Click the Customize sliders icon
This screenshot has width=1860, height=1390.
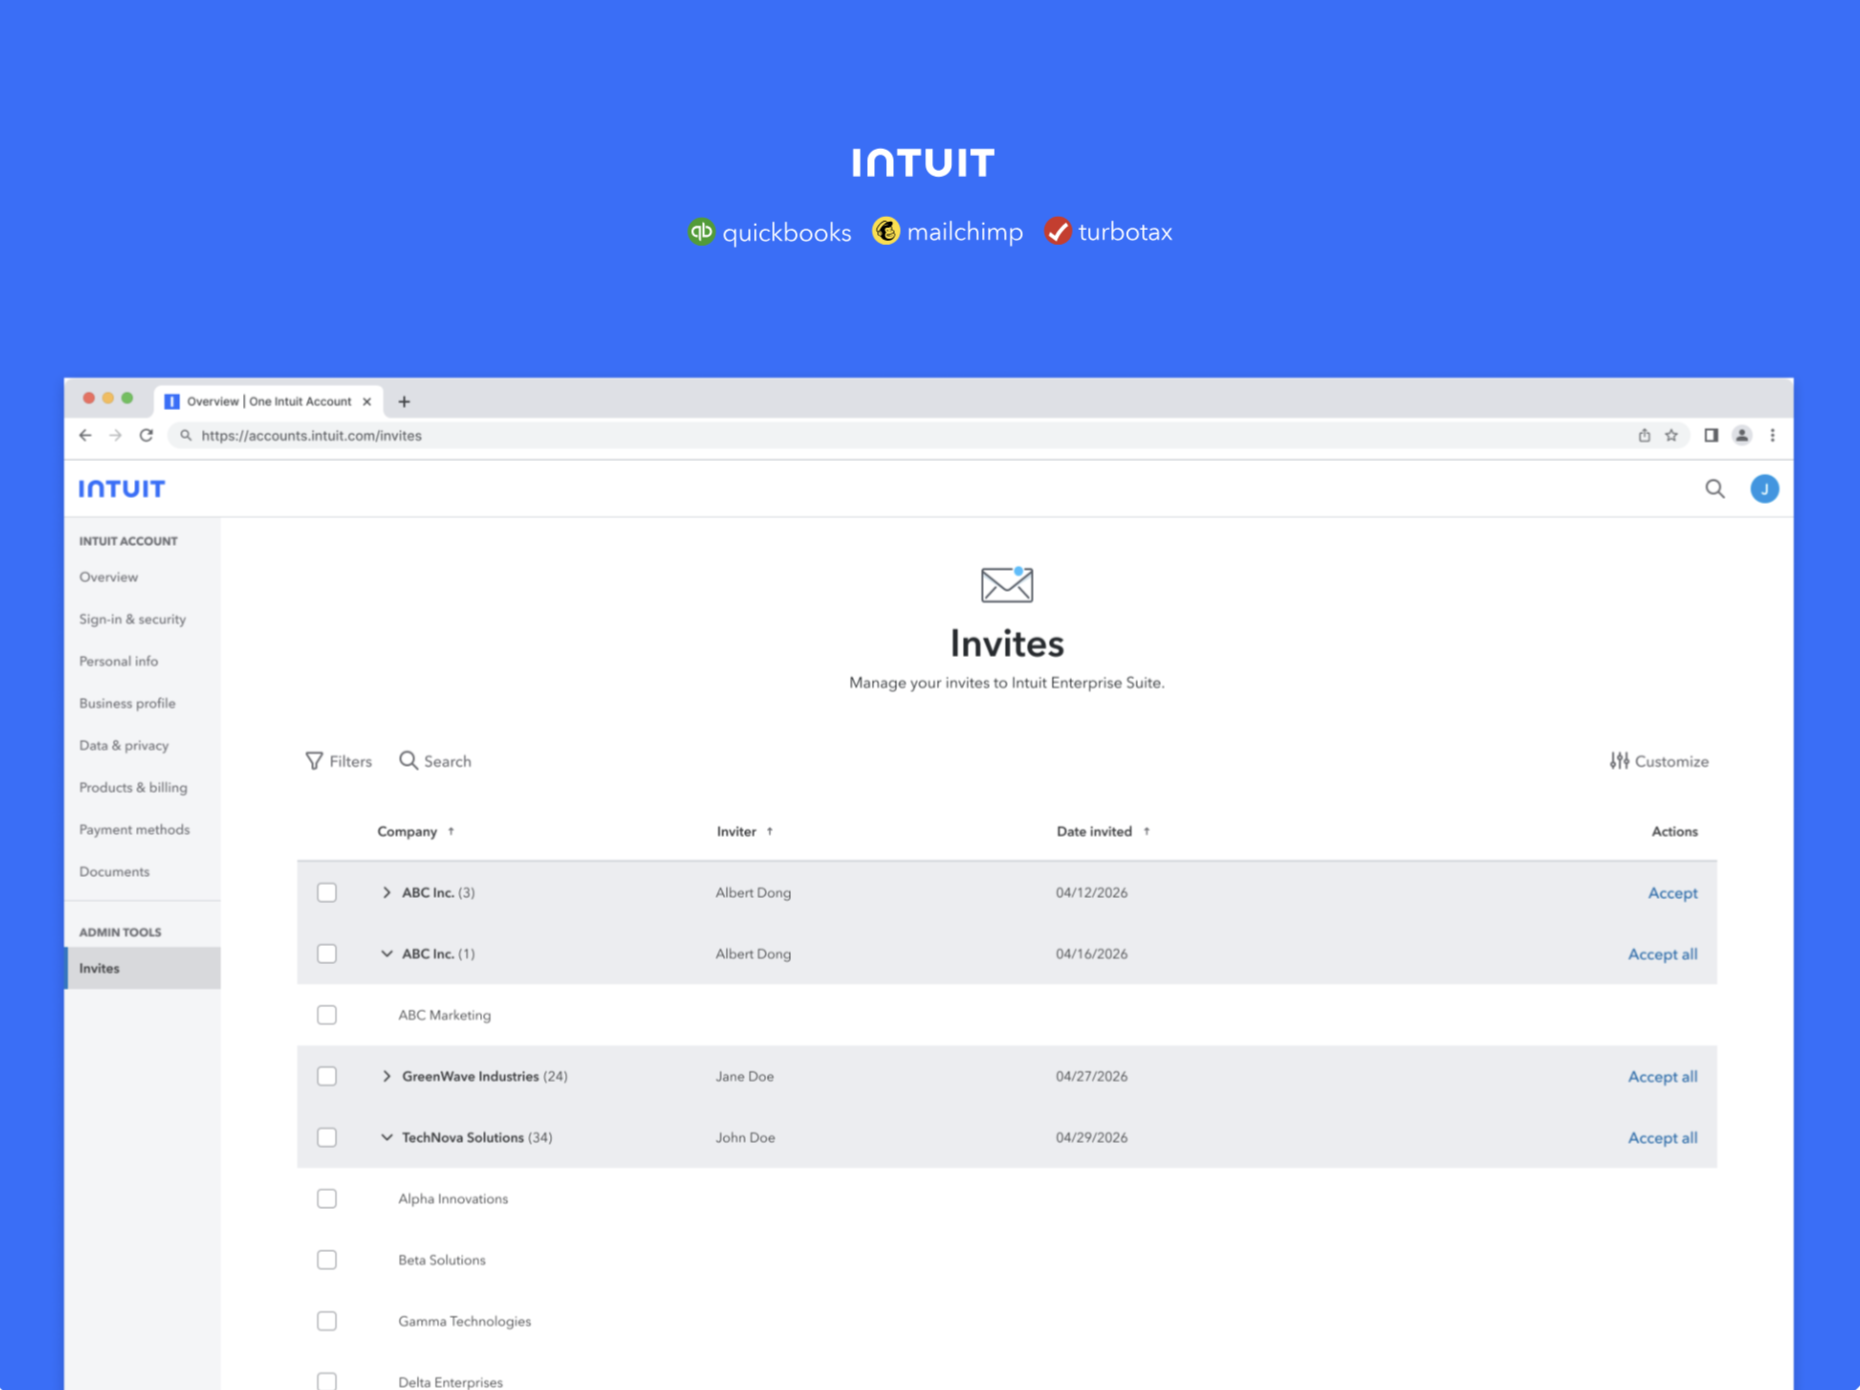pos(1619,761)
